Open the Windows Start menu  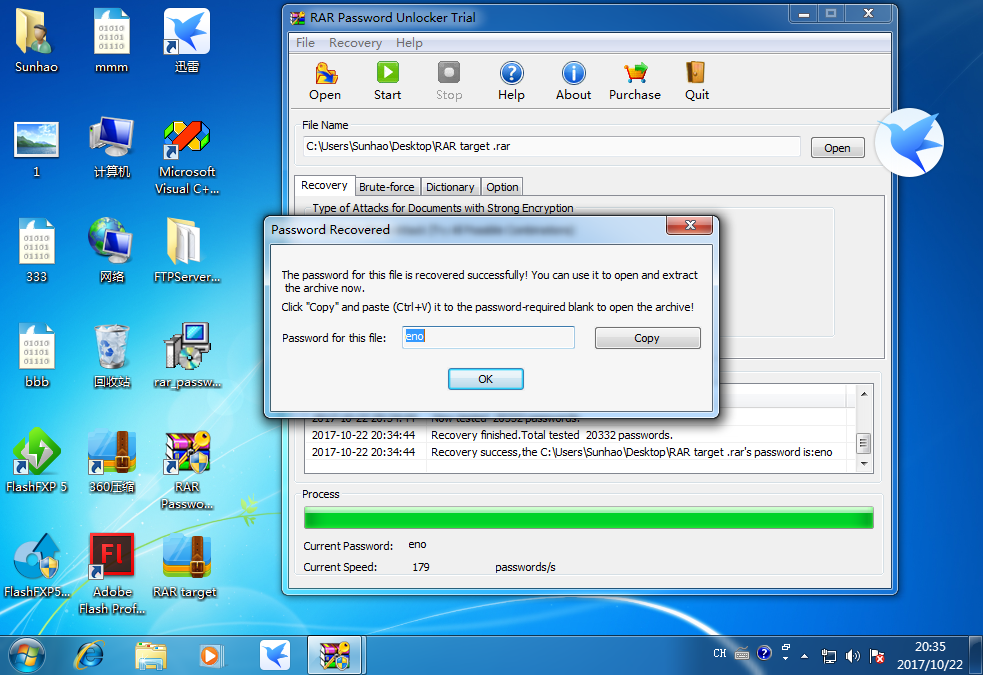point(26,656)
